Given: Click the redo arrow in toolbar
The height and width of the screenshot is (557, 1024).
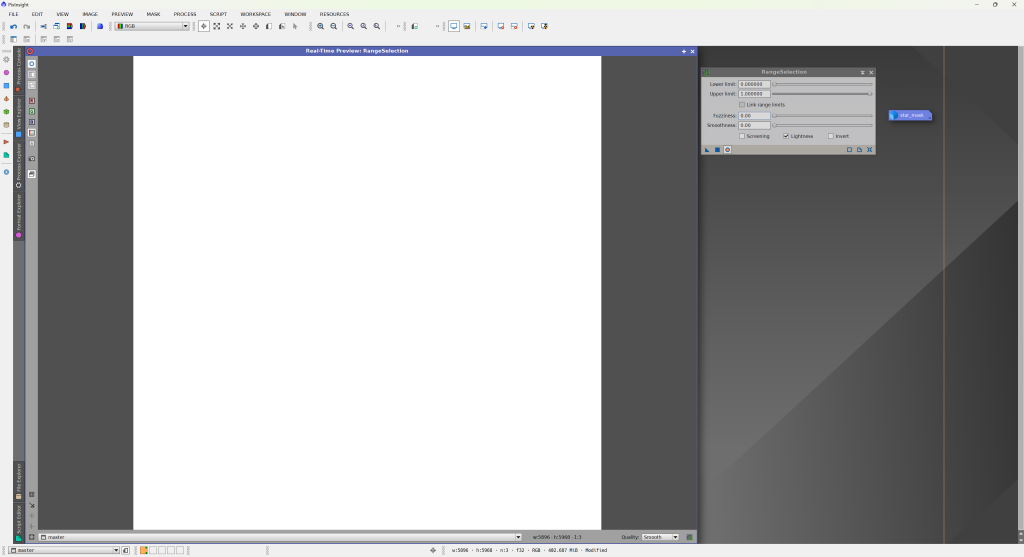Looking at the screenshot, I should pos(26,26).
